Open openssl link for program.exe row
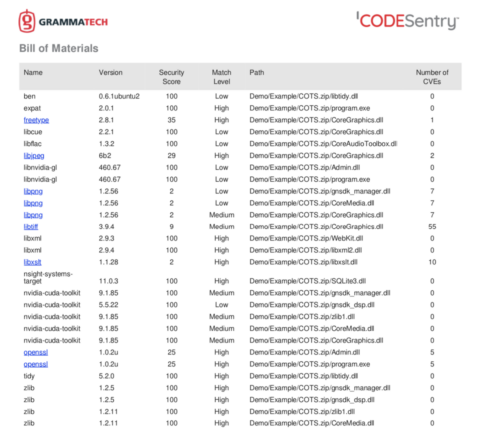The height and width of the screenshot is (436, 480). (36, 364)
